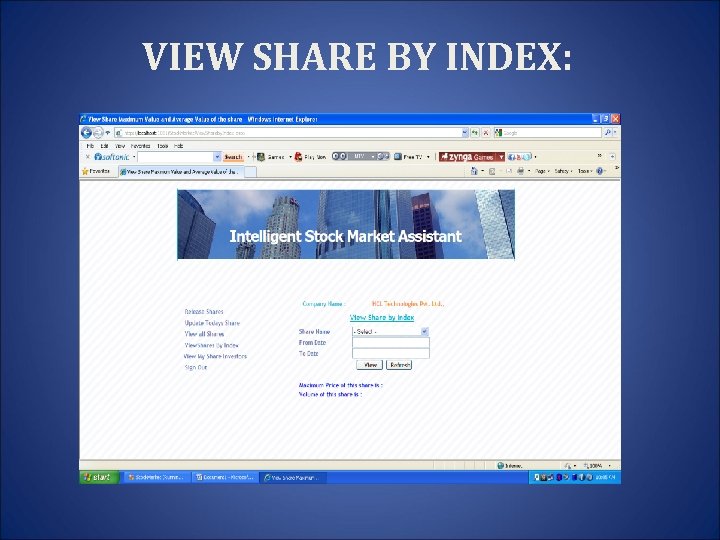Viewport: 720px width, 540px height.
Task: Open the Release Shares link
Action: click(204, 312)
